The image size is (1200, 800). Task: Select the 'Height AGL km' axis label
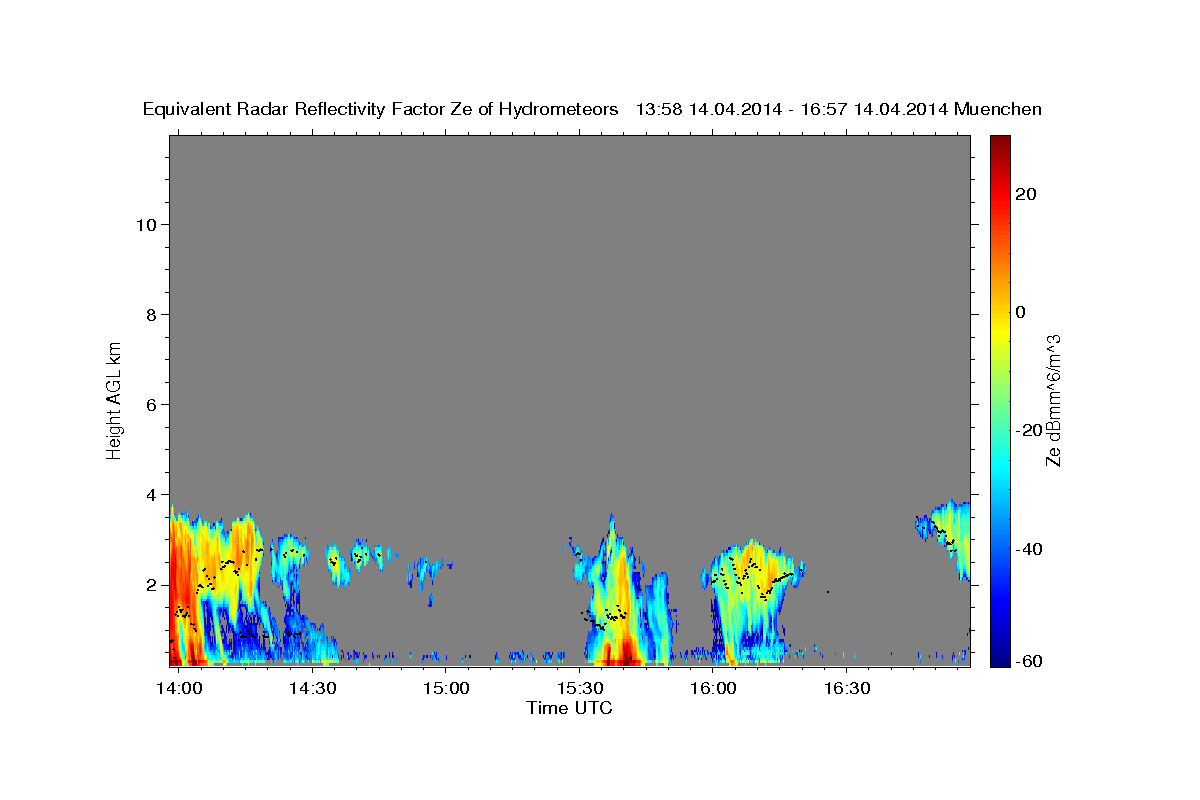tap(115, 399)
